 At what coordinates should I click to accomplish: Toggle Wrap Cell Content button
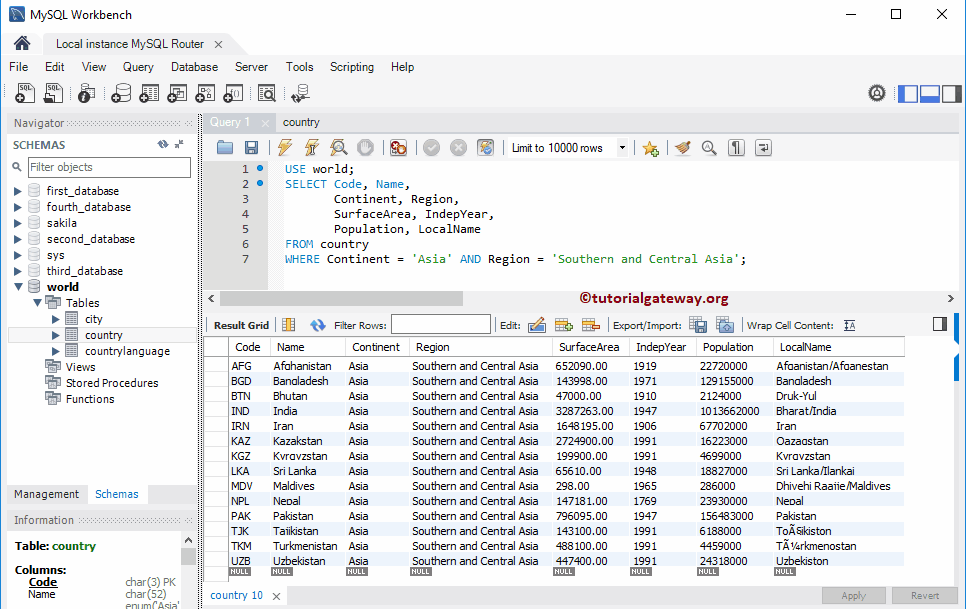849,325
